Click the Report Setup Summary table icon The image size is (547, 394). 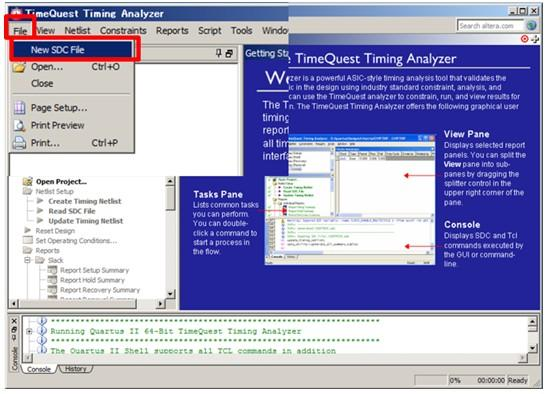(x=52, y=270)
